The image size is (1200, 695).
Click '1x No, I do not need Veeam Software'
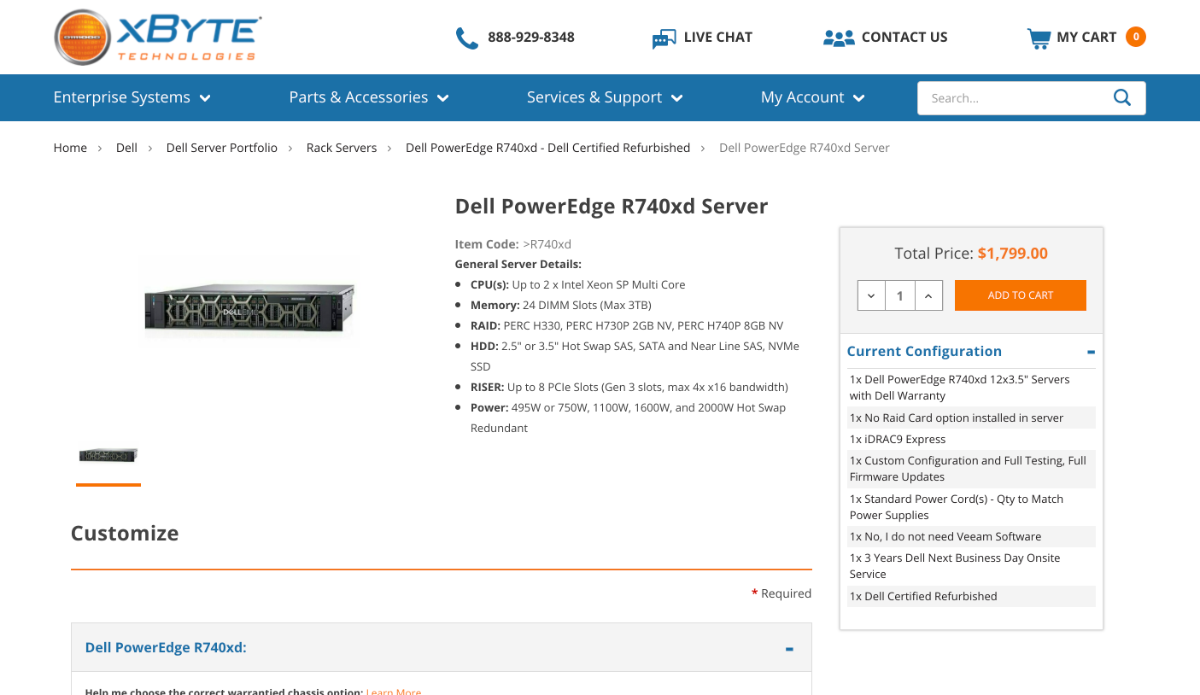971,537
